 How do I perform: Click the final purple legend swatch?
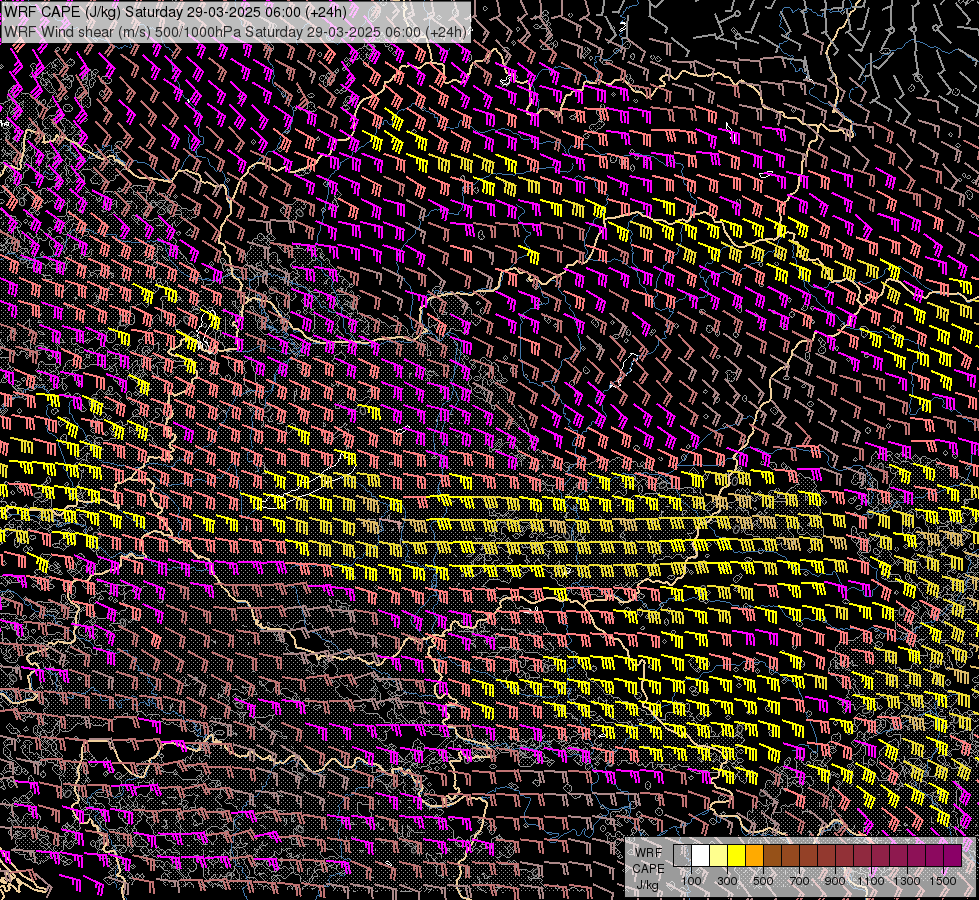[x=952, y=856]
